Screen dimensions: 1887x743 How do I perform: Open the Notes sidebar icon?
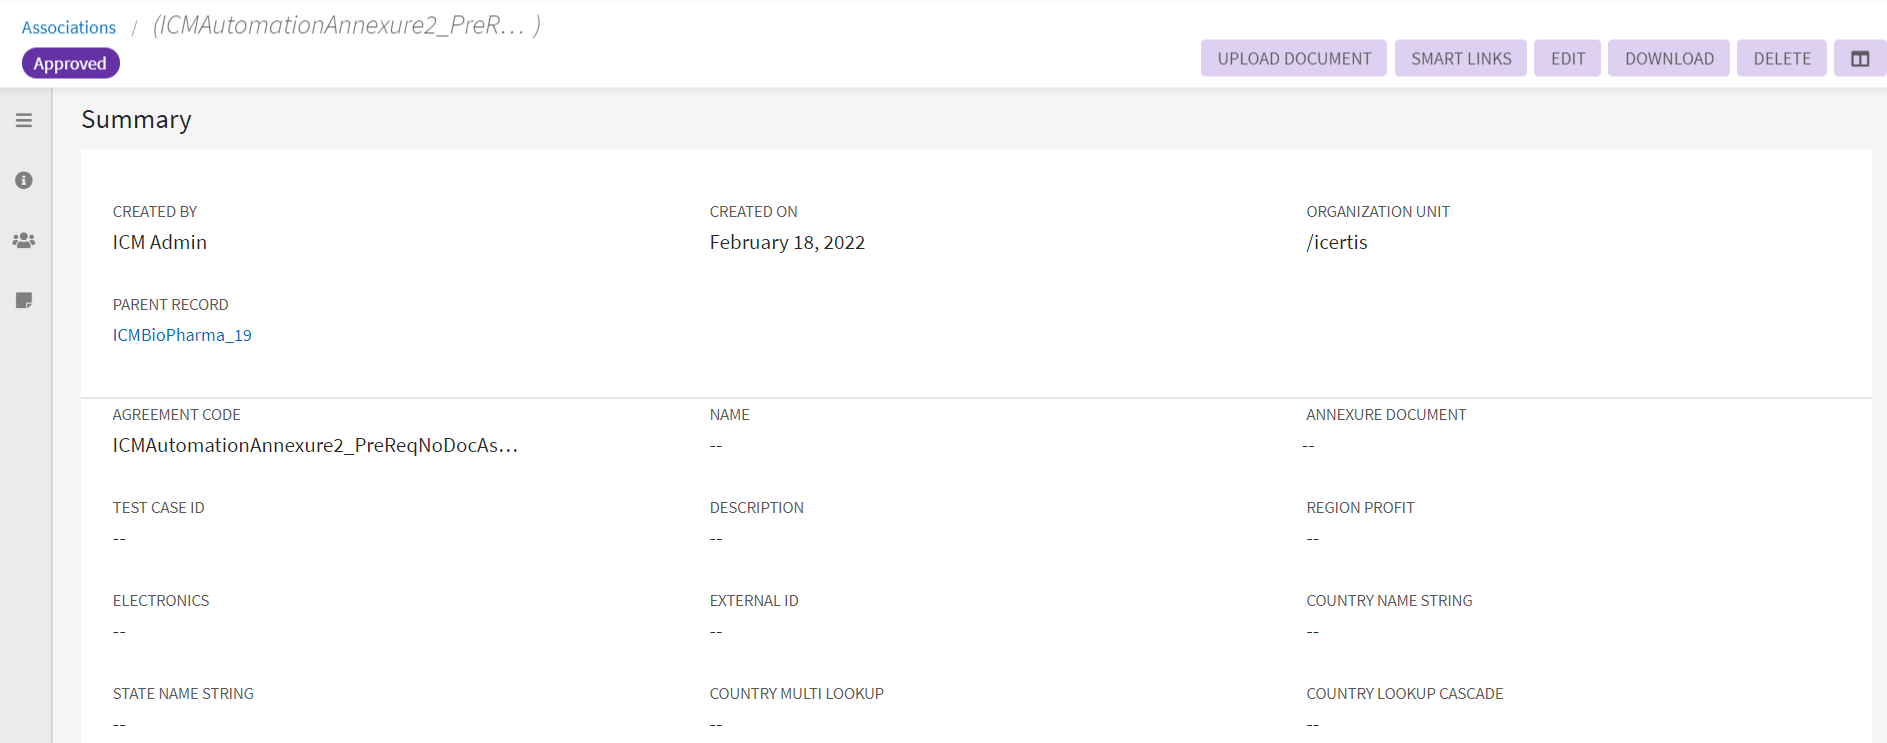(24, 301)
